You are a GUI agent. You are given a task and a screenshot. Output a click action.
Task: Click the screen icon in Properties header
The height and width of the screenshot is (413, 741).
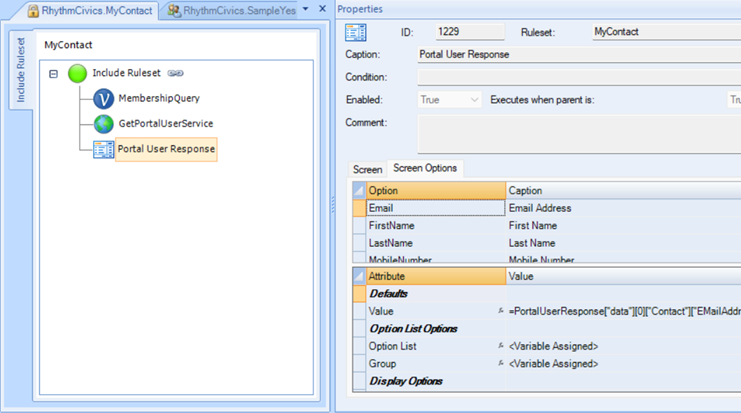pyautogui.click(x=356, y=33)
